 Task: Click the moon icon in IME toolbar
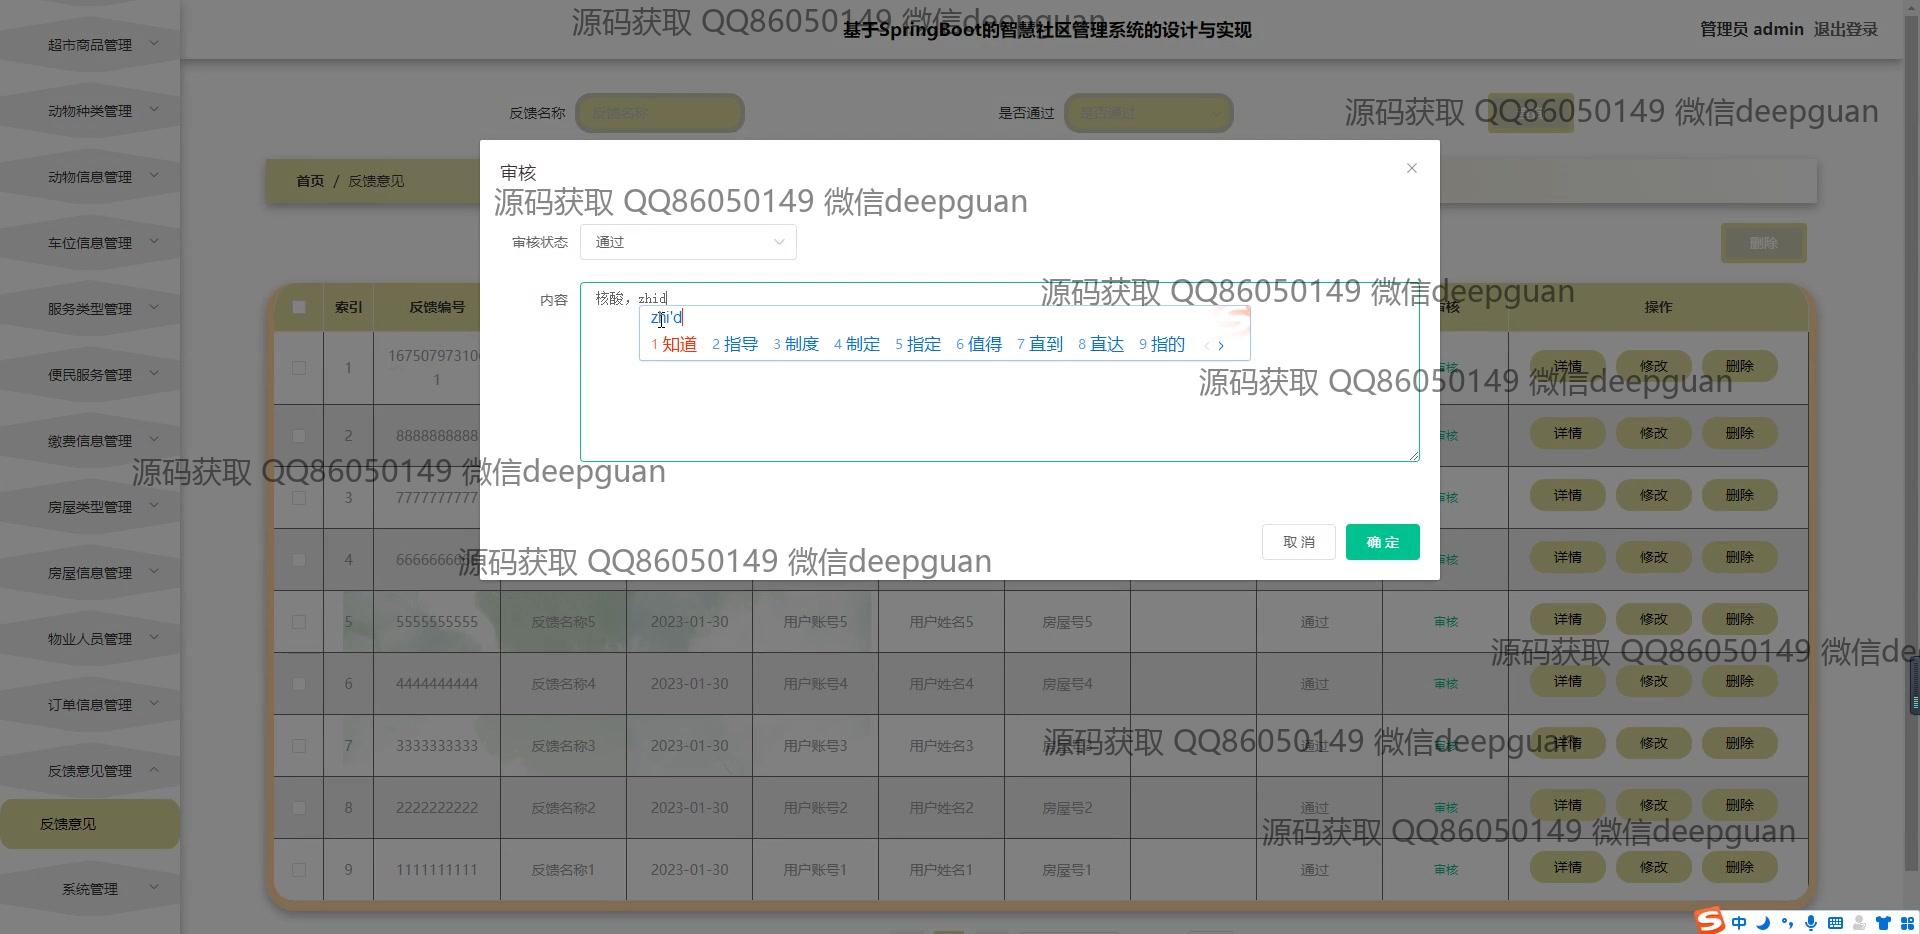coord(1763,923)
